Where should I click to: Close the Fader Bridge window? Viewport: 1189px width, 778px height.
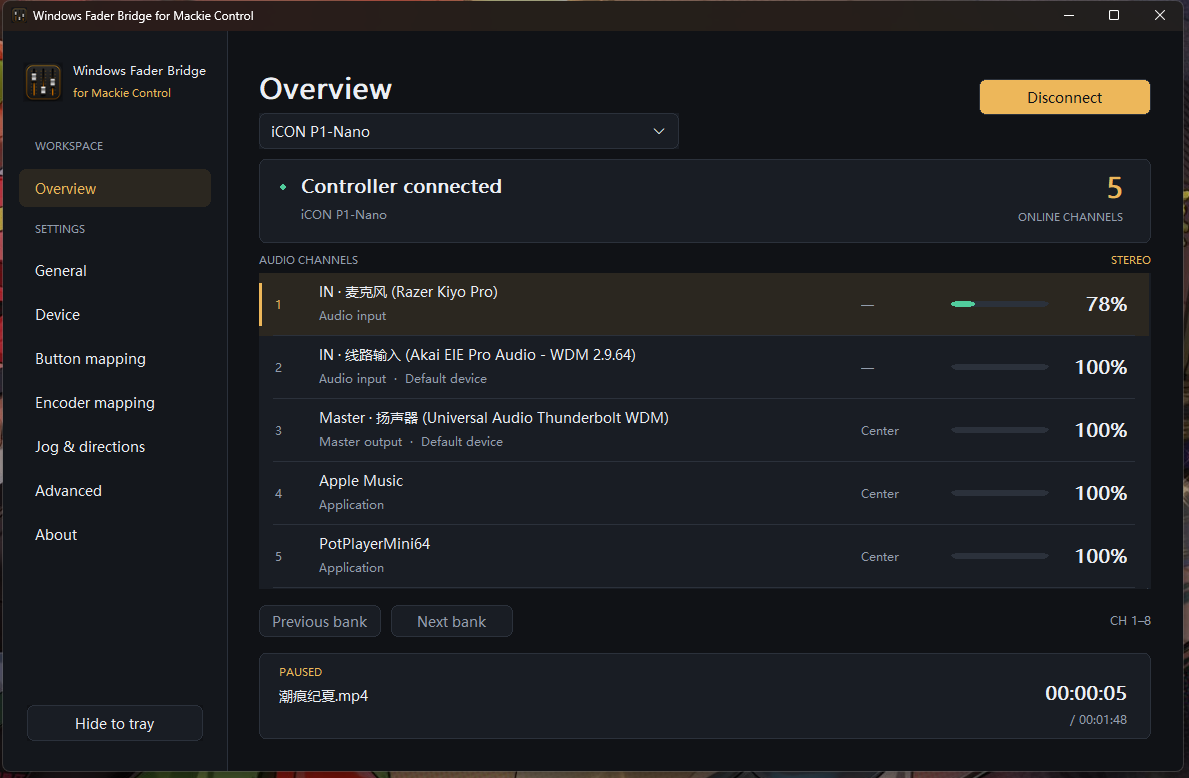1159,15
